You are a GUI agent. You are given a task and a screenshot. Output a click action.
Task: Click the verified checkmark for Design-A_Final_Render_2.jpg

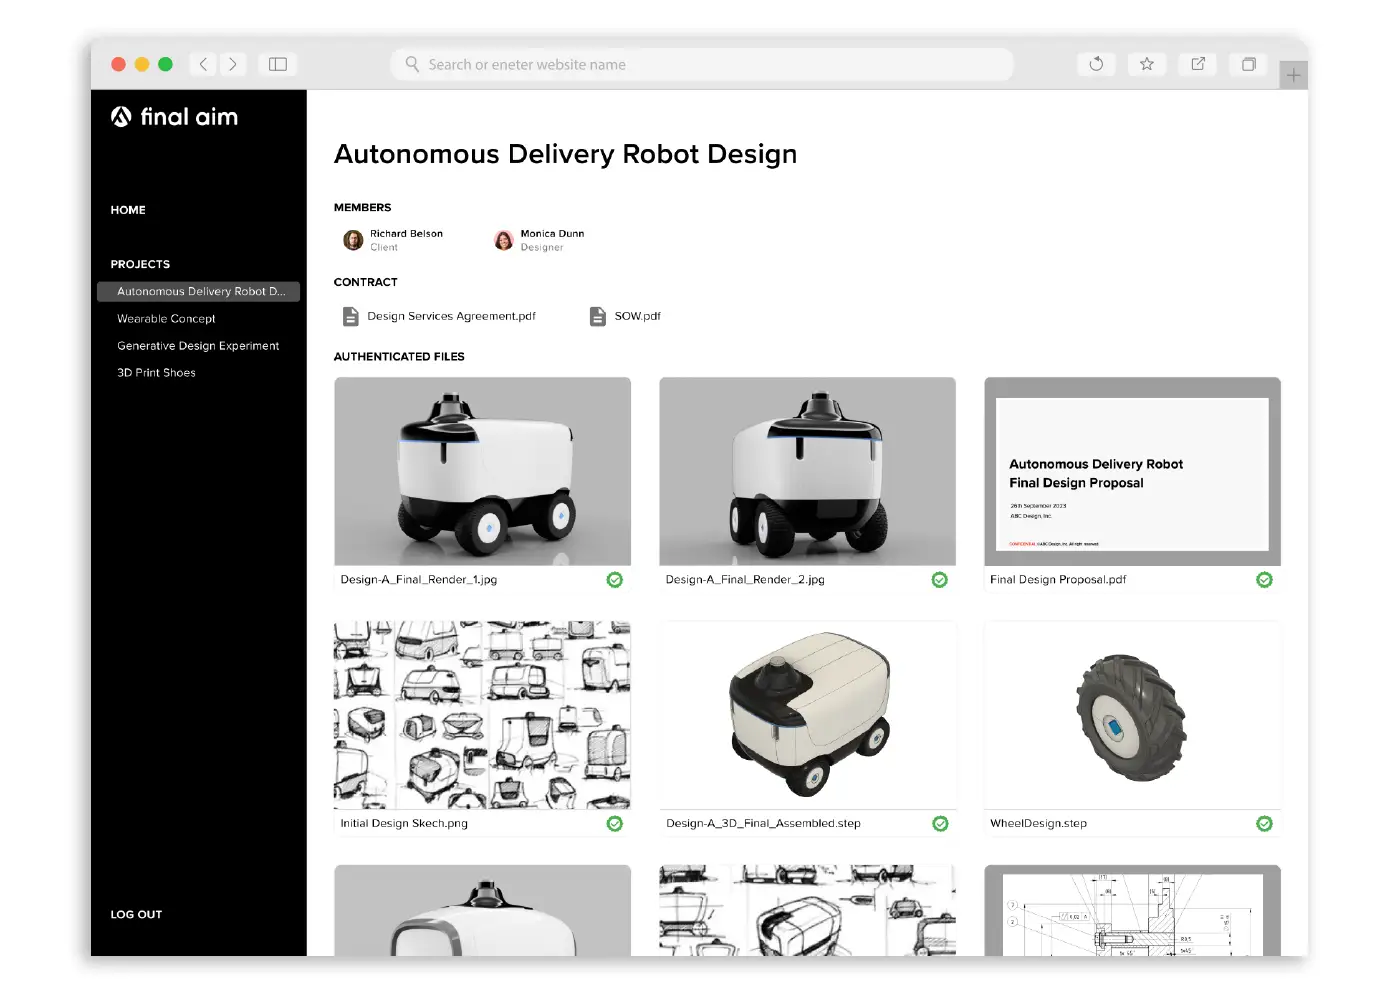coord(940,580)
